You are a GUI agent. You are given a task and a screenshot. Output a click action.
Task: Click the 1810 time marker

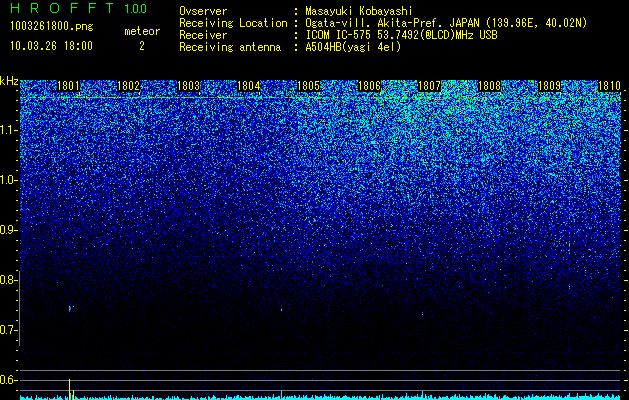(609, 86)
